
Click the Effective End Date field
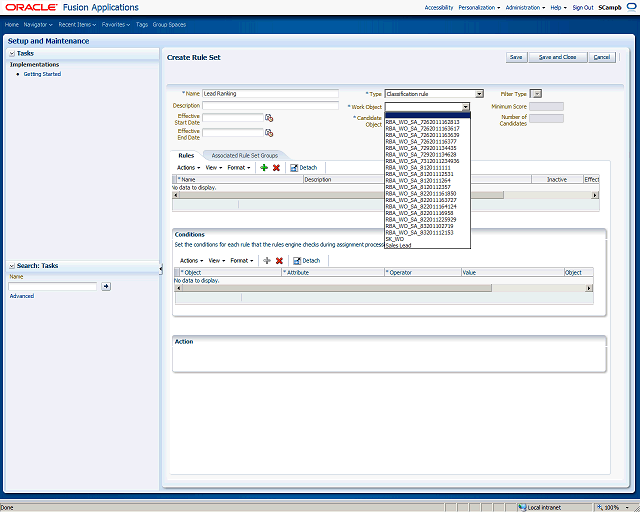(233, 133)
